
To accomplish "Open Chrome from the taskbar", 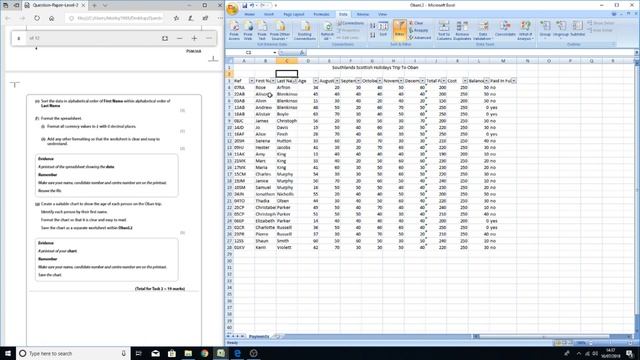I will [x=204, y=353].
